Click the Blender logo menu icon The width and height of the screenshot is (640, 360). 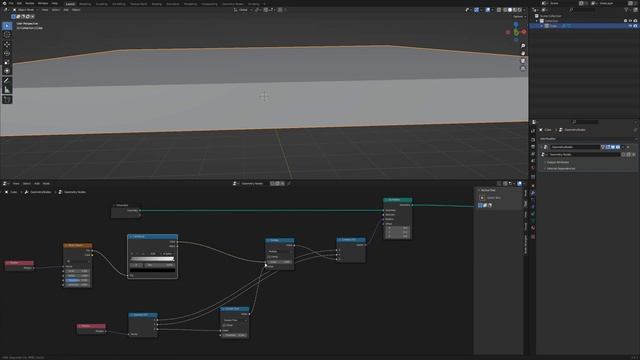click(x=4, y=3)
